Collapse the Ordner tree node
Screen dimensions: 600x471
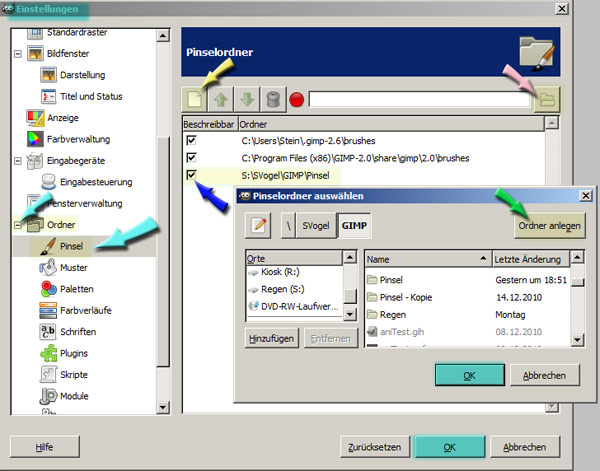click(x=18, y=225)
